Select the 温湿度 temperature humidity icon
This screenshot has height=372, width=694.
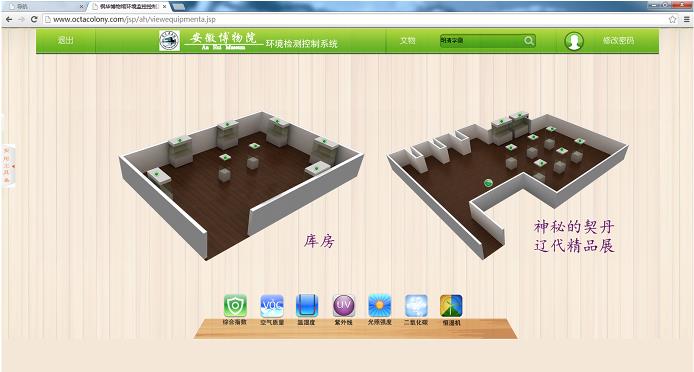307,306
